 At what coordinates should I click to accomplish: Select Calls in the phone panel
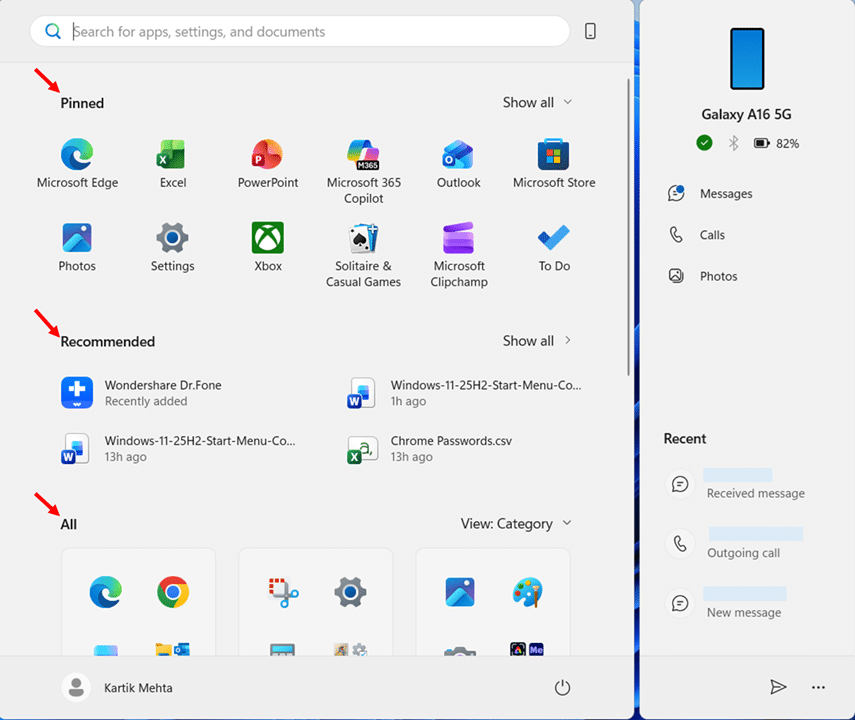712,235
